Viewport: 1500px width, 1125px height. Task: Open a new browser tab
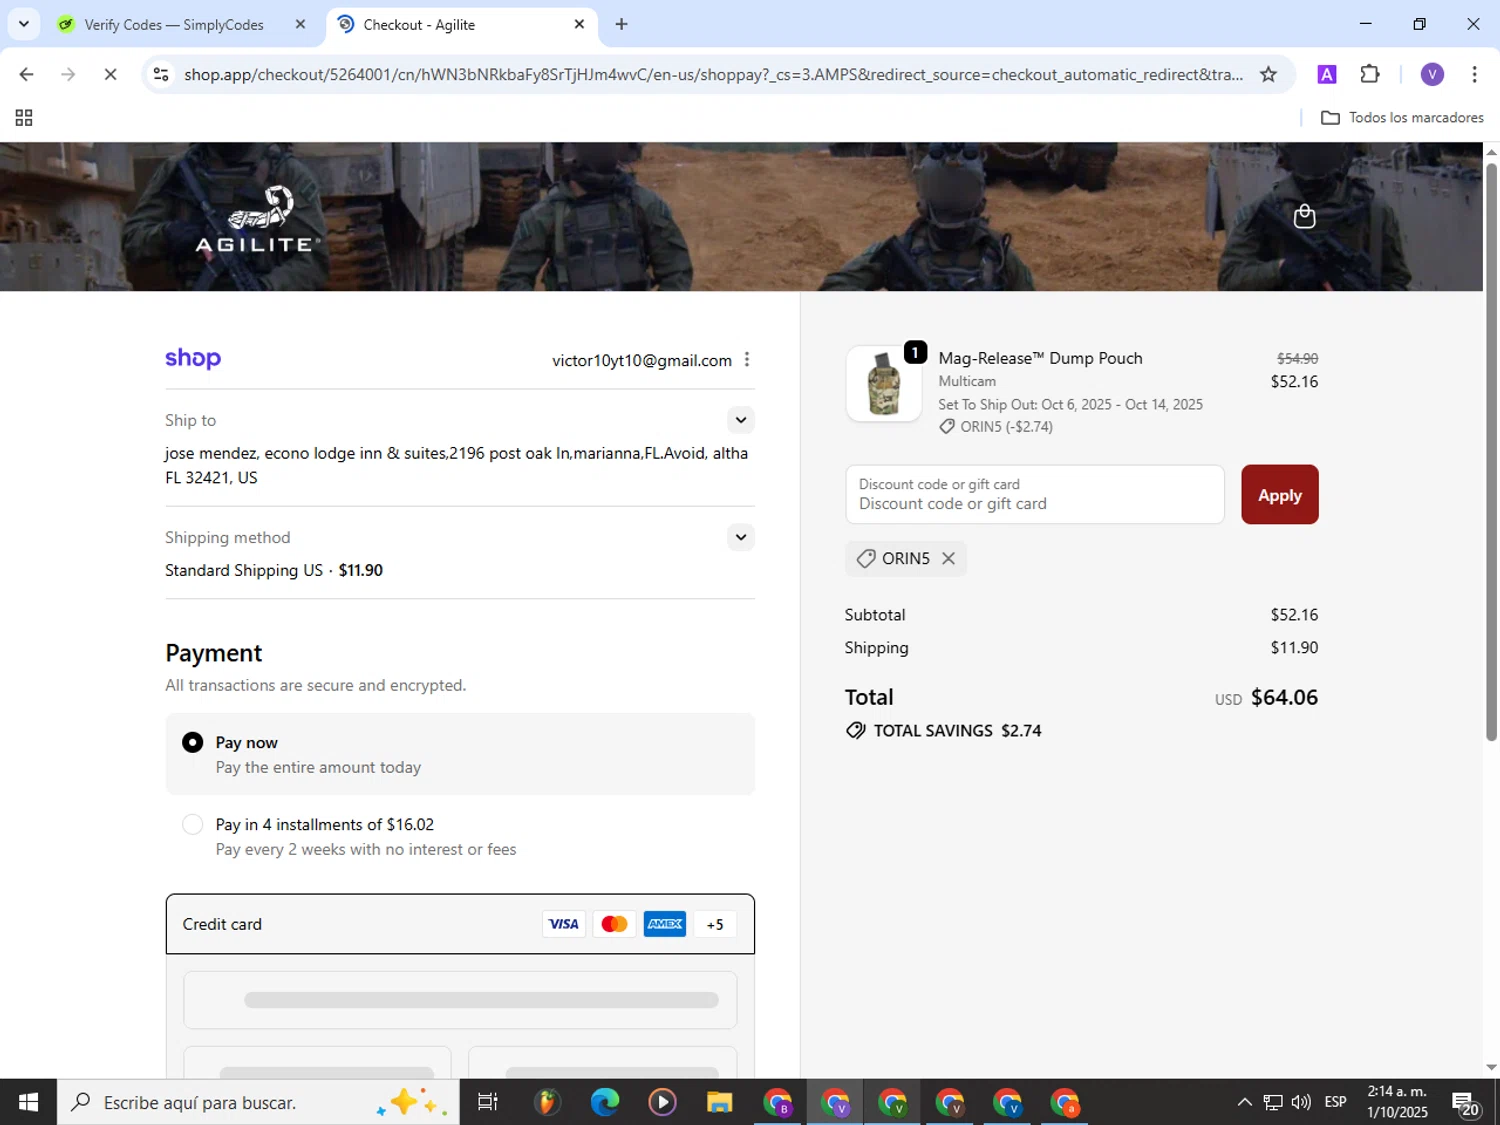point(621,24)
